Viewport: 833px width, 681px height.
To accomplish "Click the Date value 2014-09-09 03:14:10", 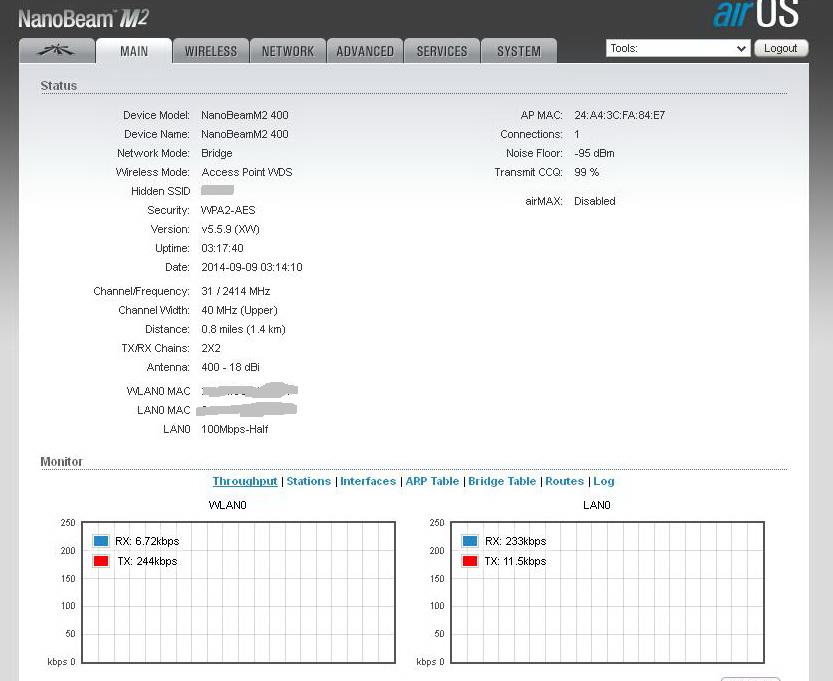I will (x=252, y=267).
